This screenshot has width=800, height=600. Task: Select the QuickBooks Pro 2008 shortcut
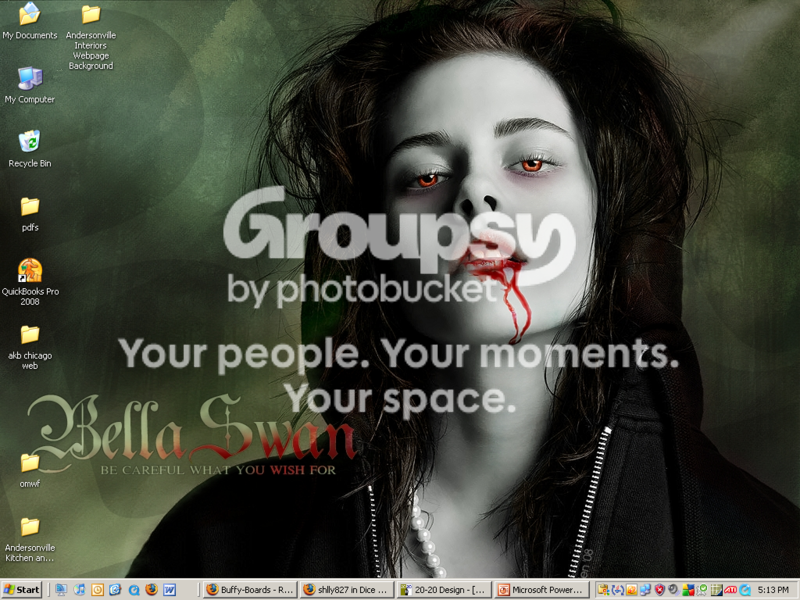pos(30,282)
